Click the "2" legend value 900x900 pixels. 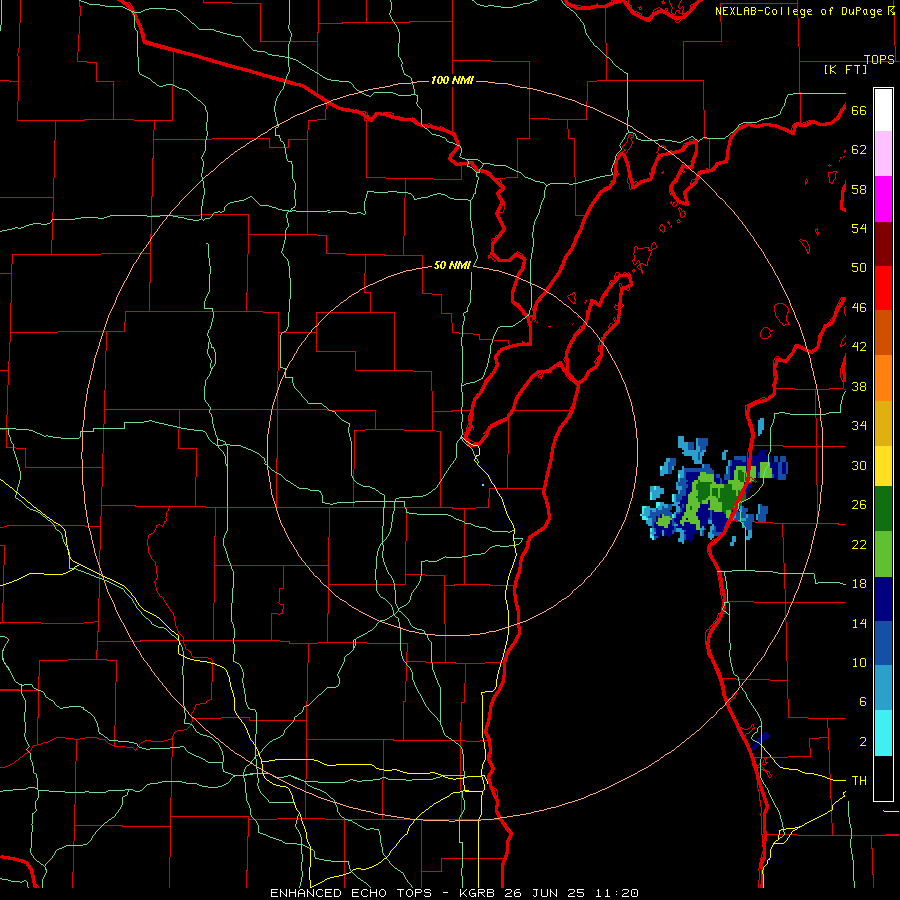tap(862, 742)
